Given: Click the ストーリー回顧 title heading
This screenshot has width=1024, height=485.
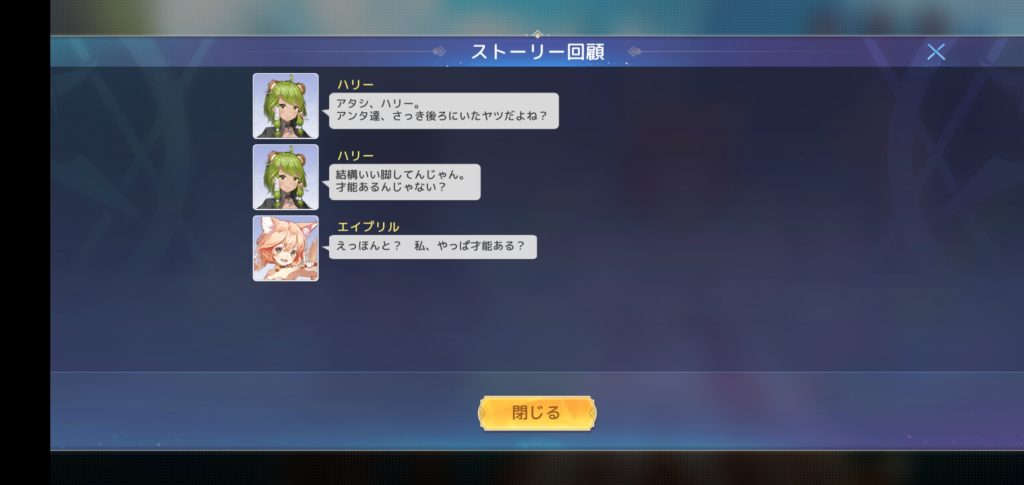Looking at the screenshot, I should point(537,52).
